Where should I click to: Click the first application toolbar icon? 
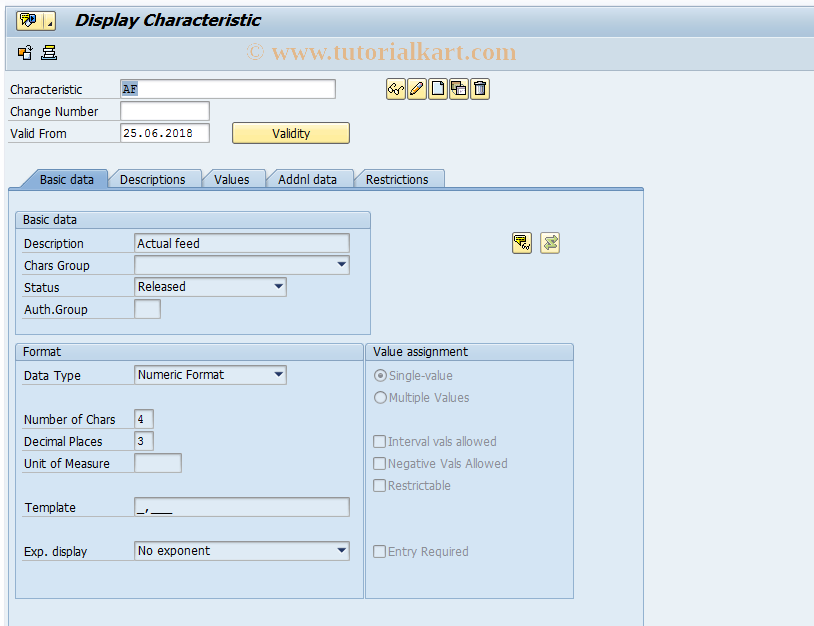click(x=25, y=52)
